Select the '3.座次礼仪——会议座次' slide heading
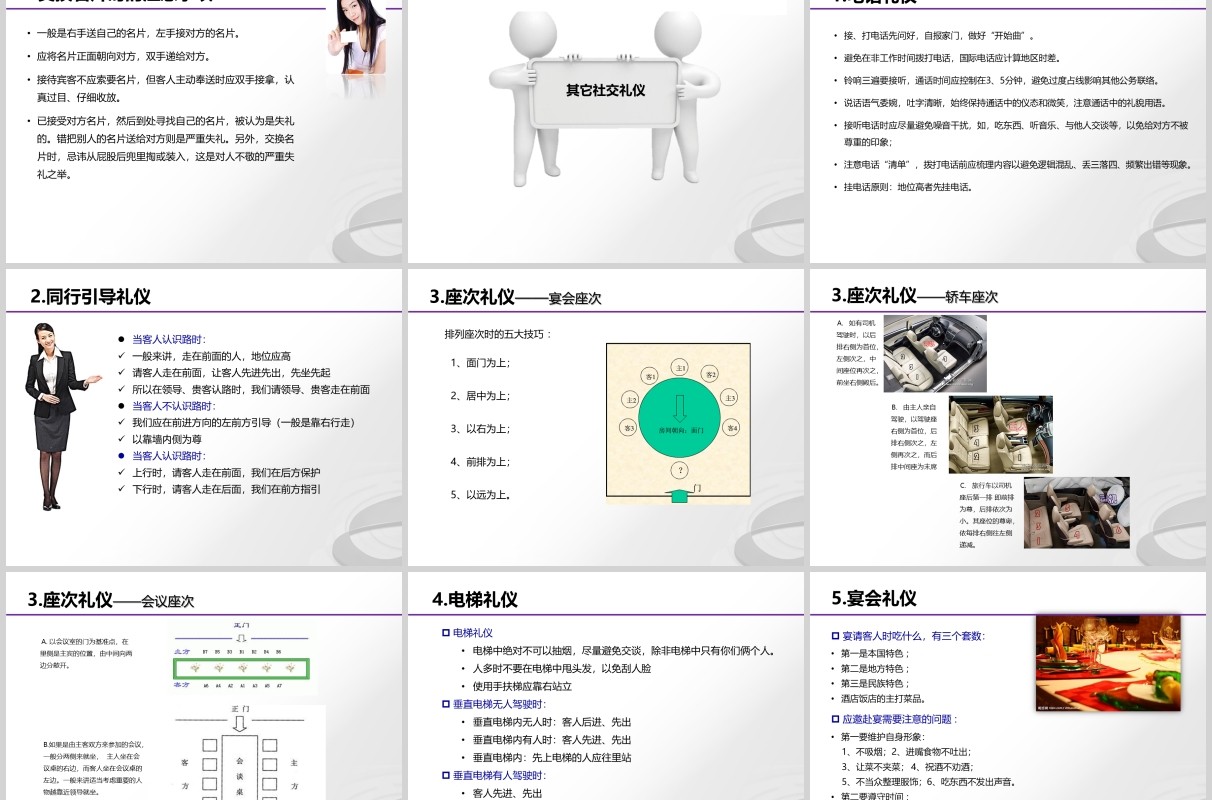This screenshot has width=1212, height=800. [x=111, y=600]
